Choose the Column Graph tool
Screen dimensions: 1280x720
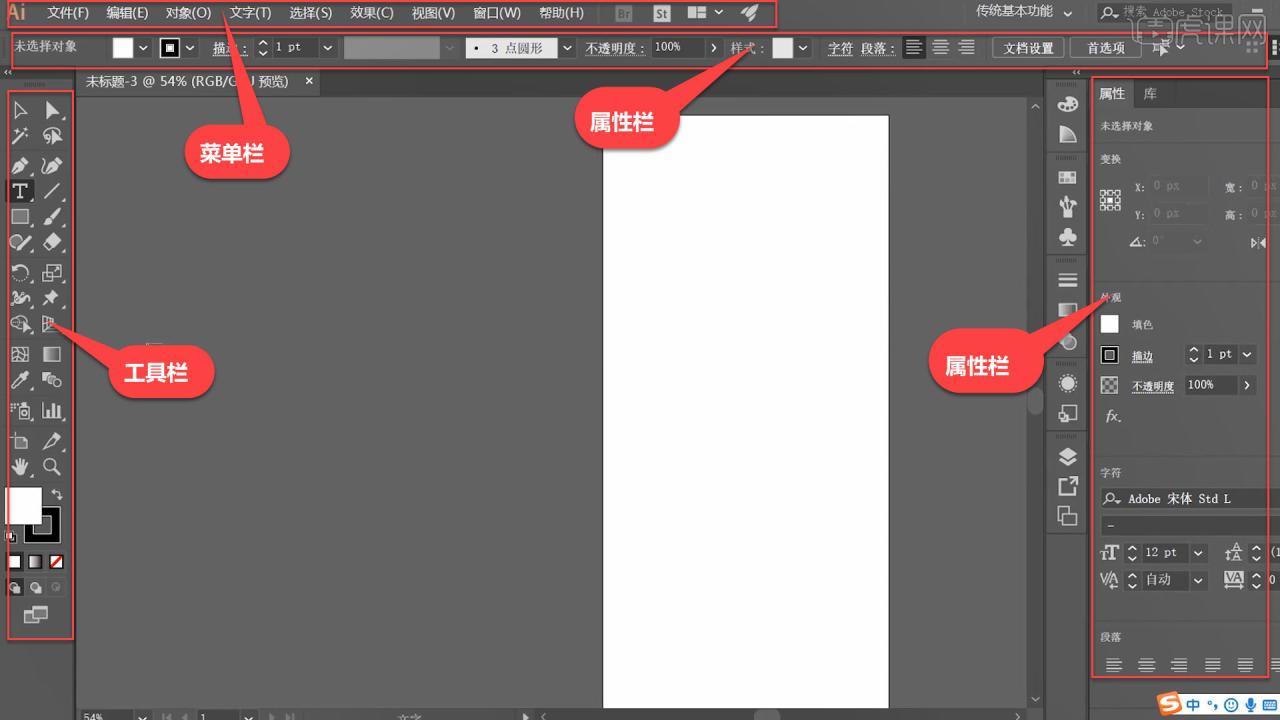click(x=52, y=410)
